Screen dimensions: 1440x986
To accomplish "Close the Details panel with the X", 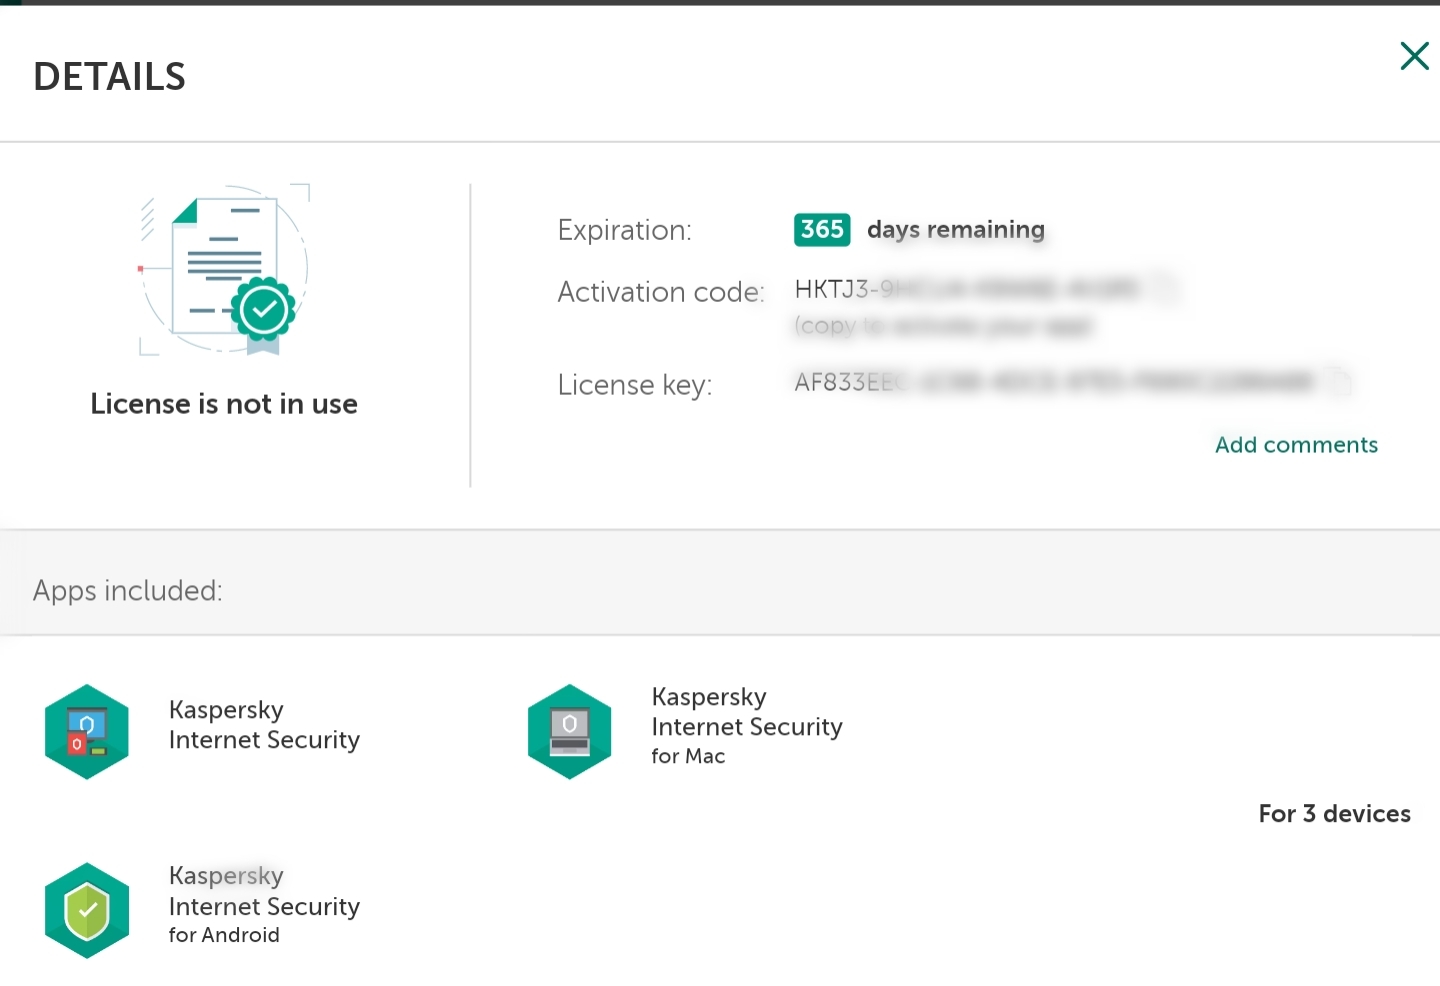I will (x=1414, y=56).
